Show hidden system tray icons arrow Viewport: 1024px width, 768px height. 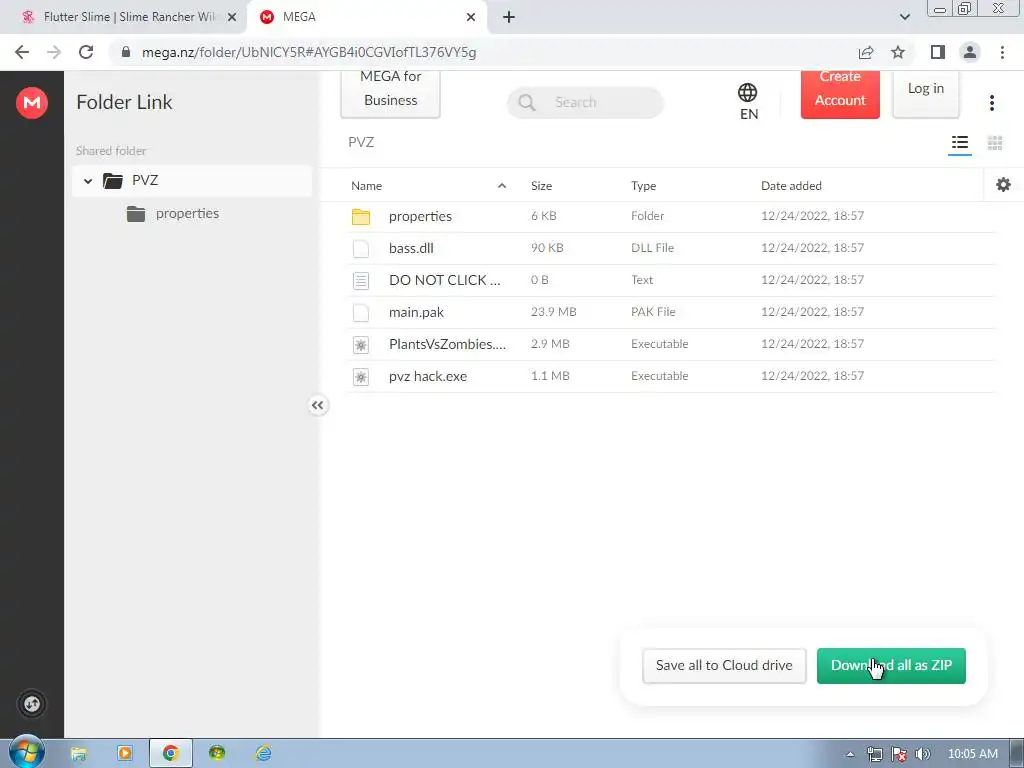click(850, 754)
